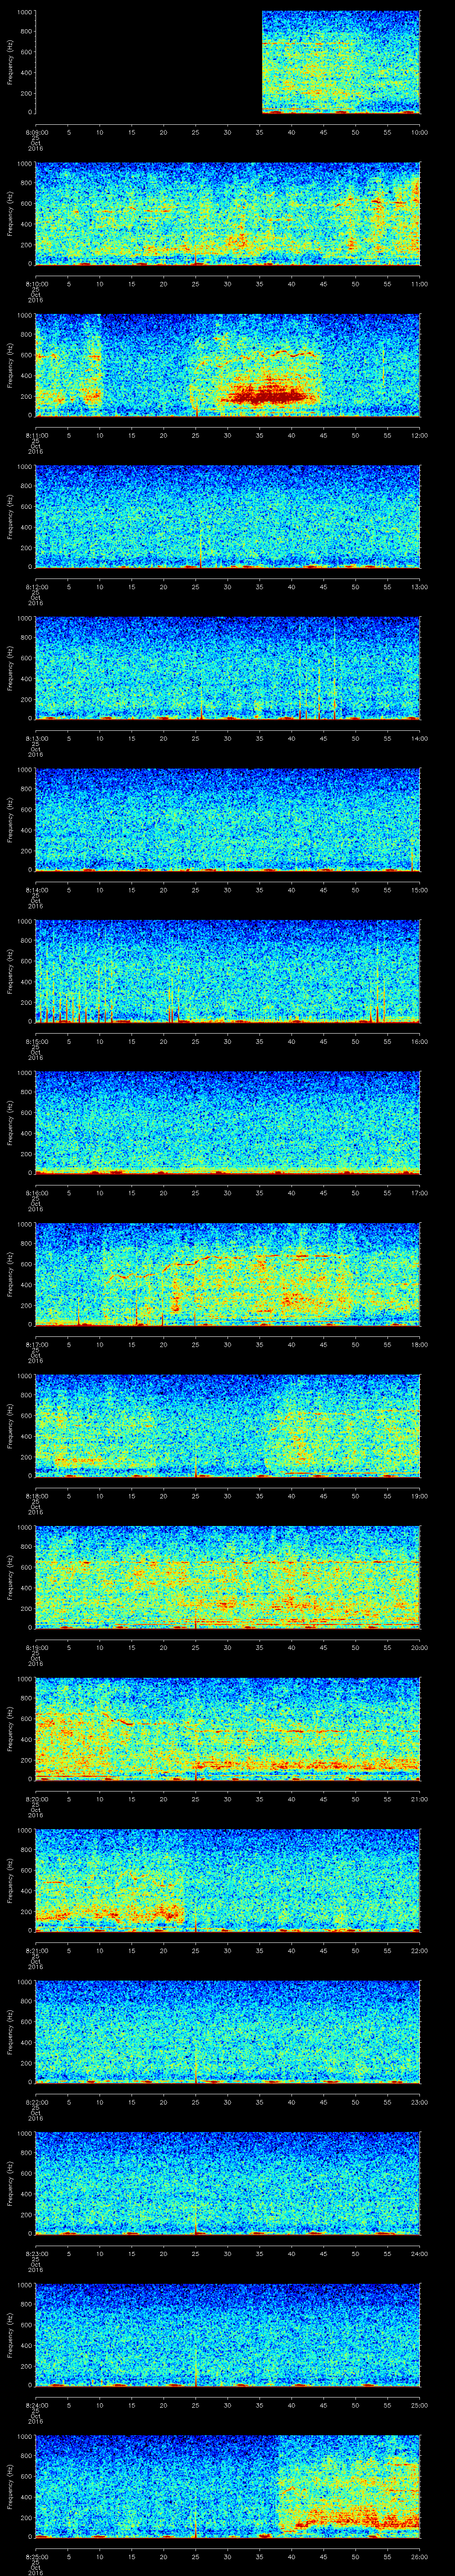Click the 8:24:00 start time label

[x=36, y=2405]
